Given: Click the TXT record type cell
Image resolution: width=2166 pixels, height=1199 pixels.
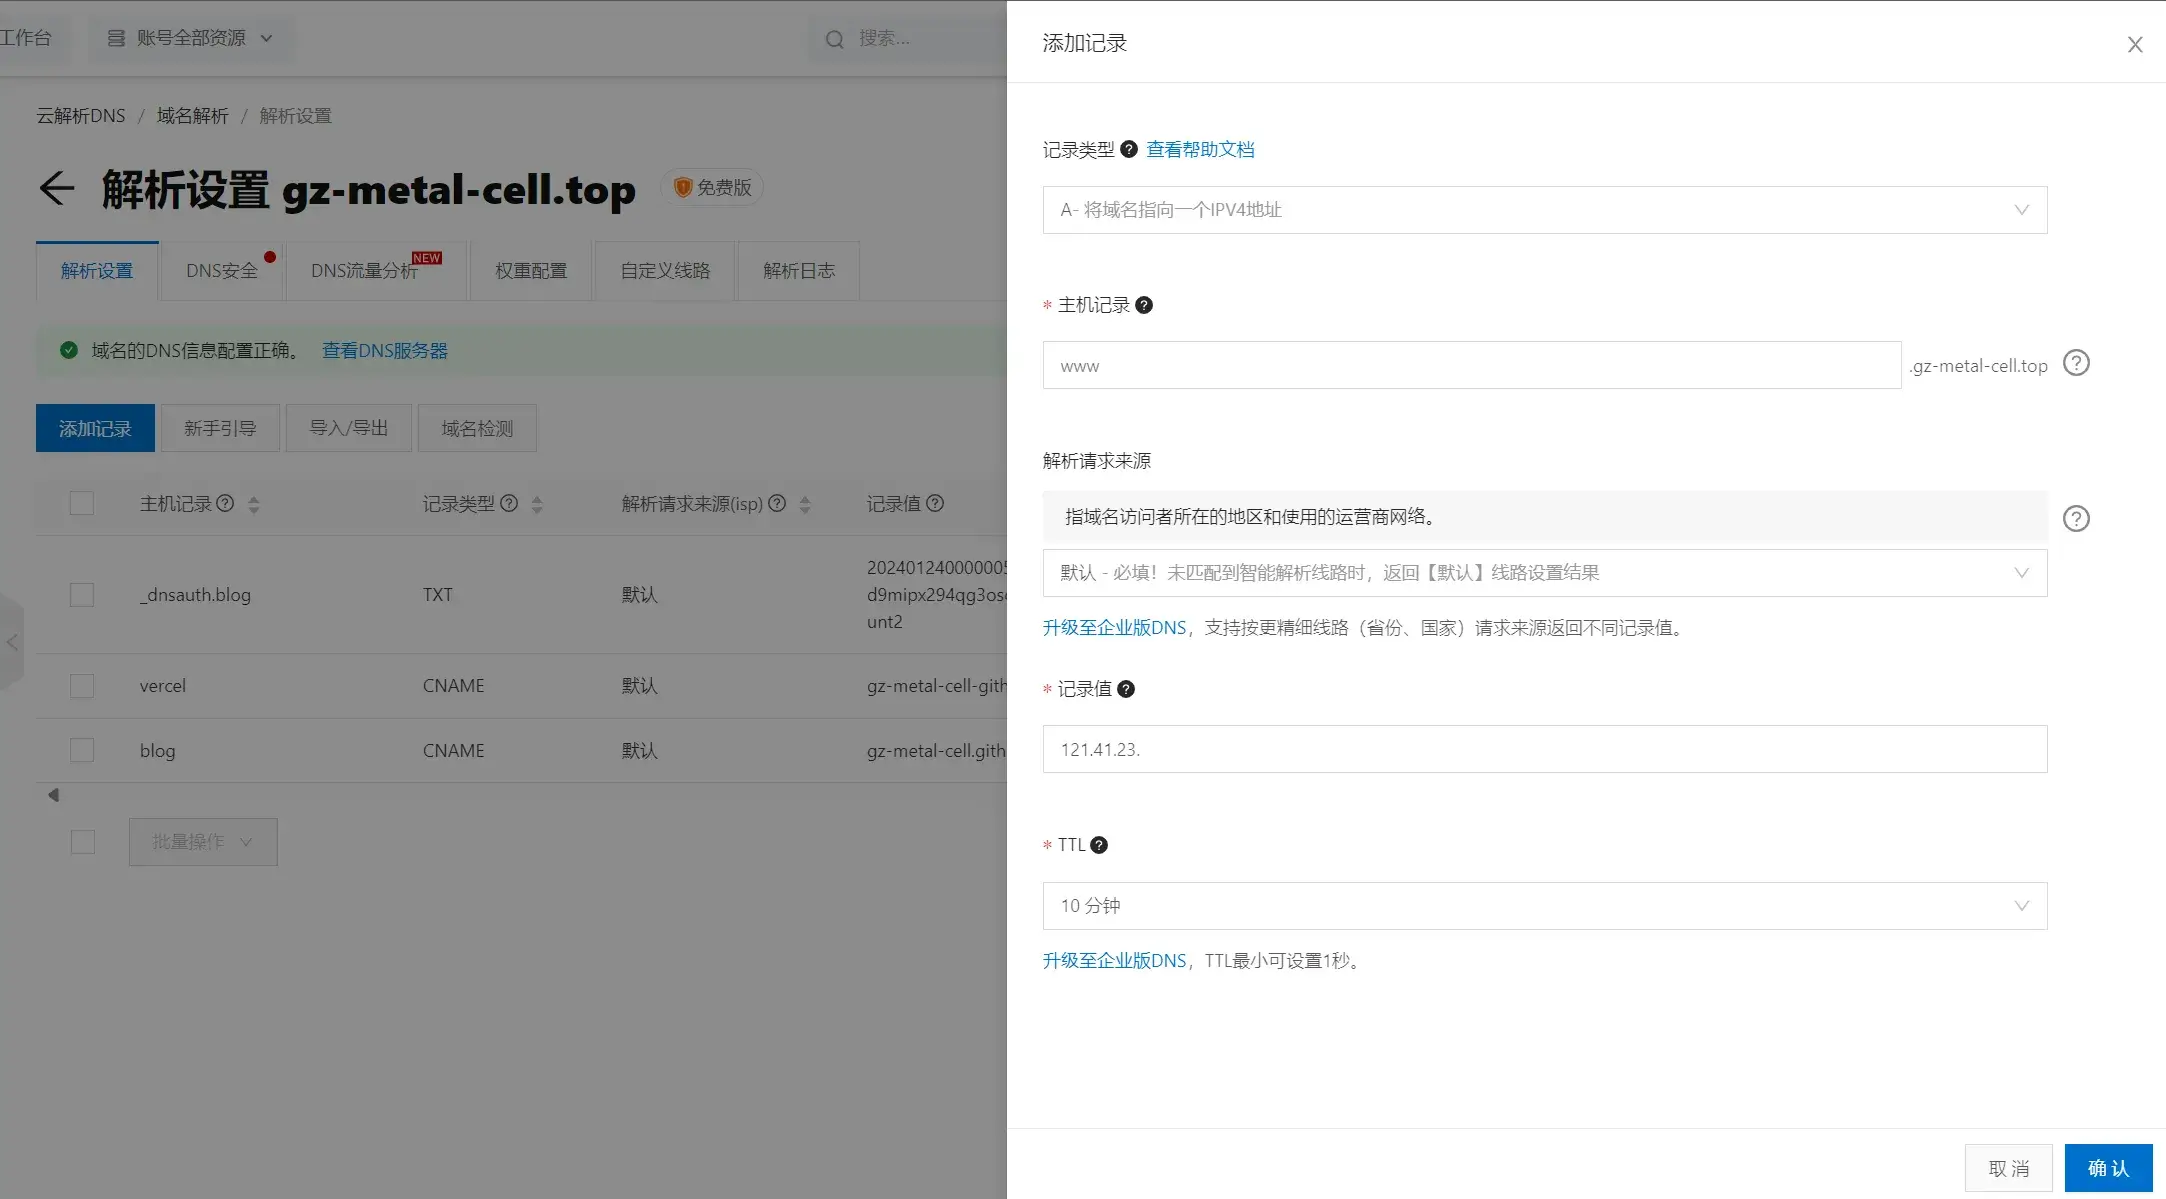Looking at the screenshot, I should click(x=438, y=595).
